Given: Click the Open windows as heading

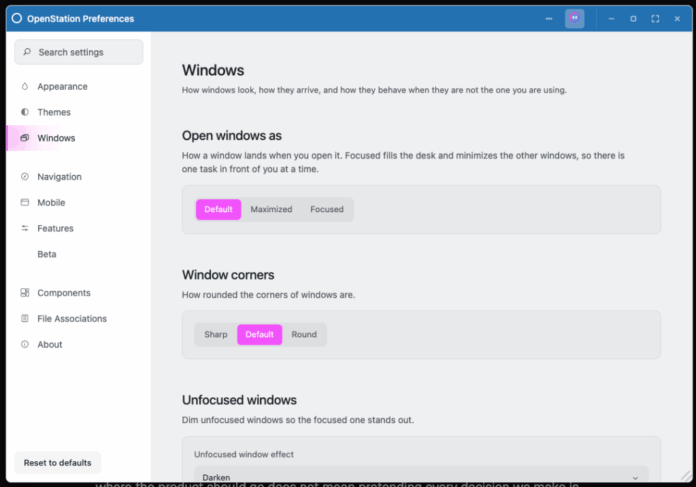Looking at the screenshot, I should (232, 135).
